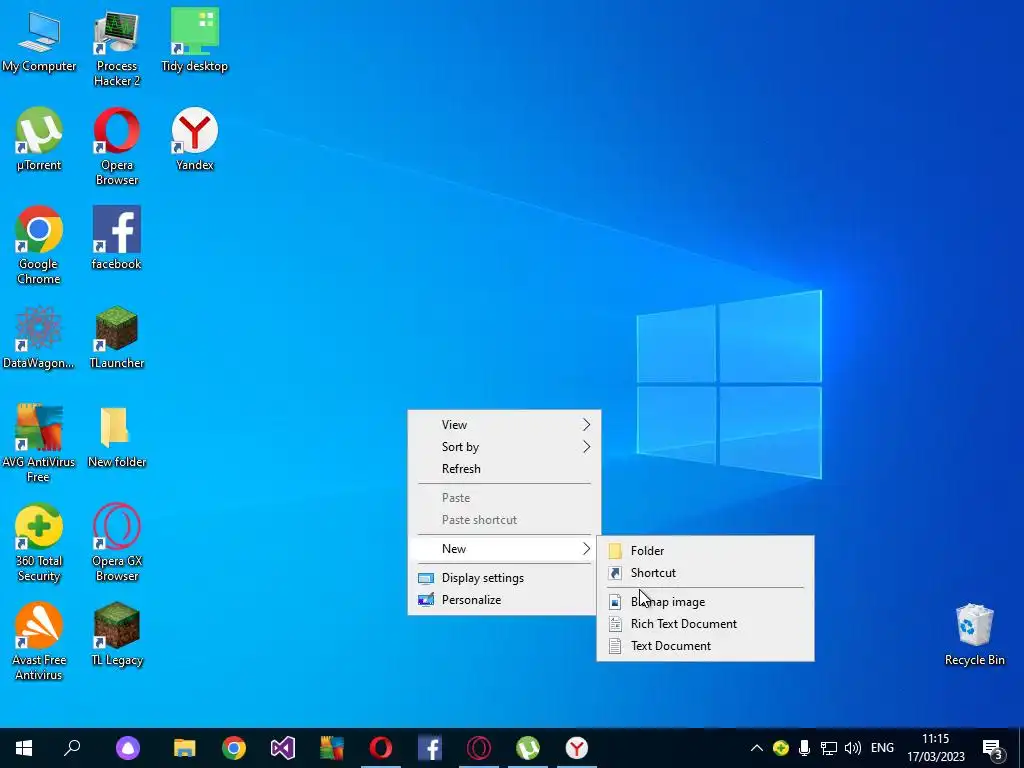Screen dimensions: 1024x768
Task: Create a new Folder from submenu
Action: coord(705,551)
